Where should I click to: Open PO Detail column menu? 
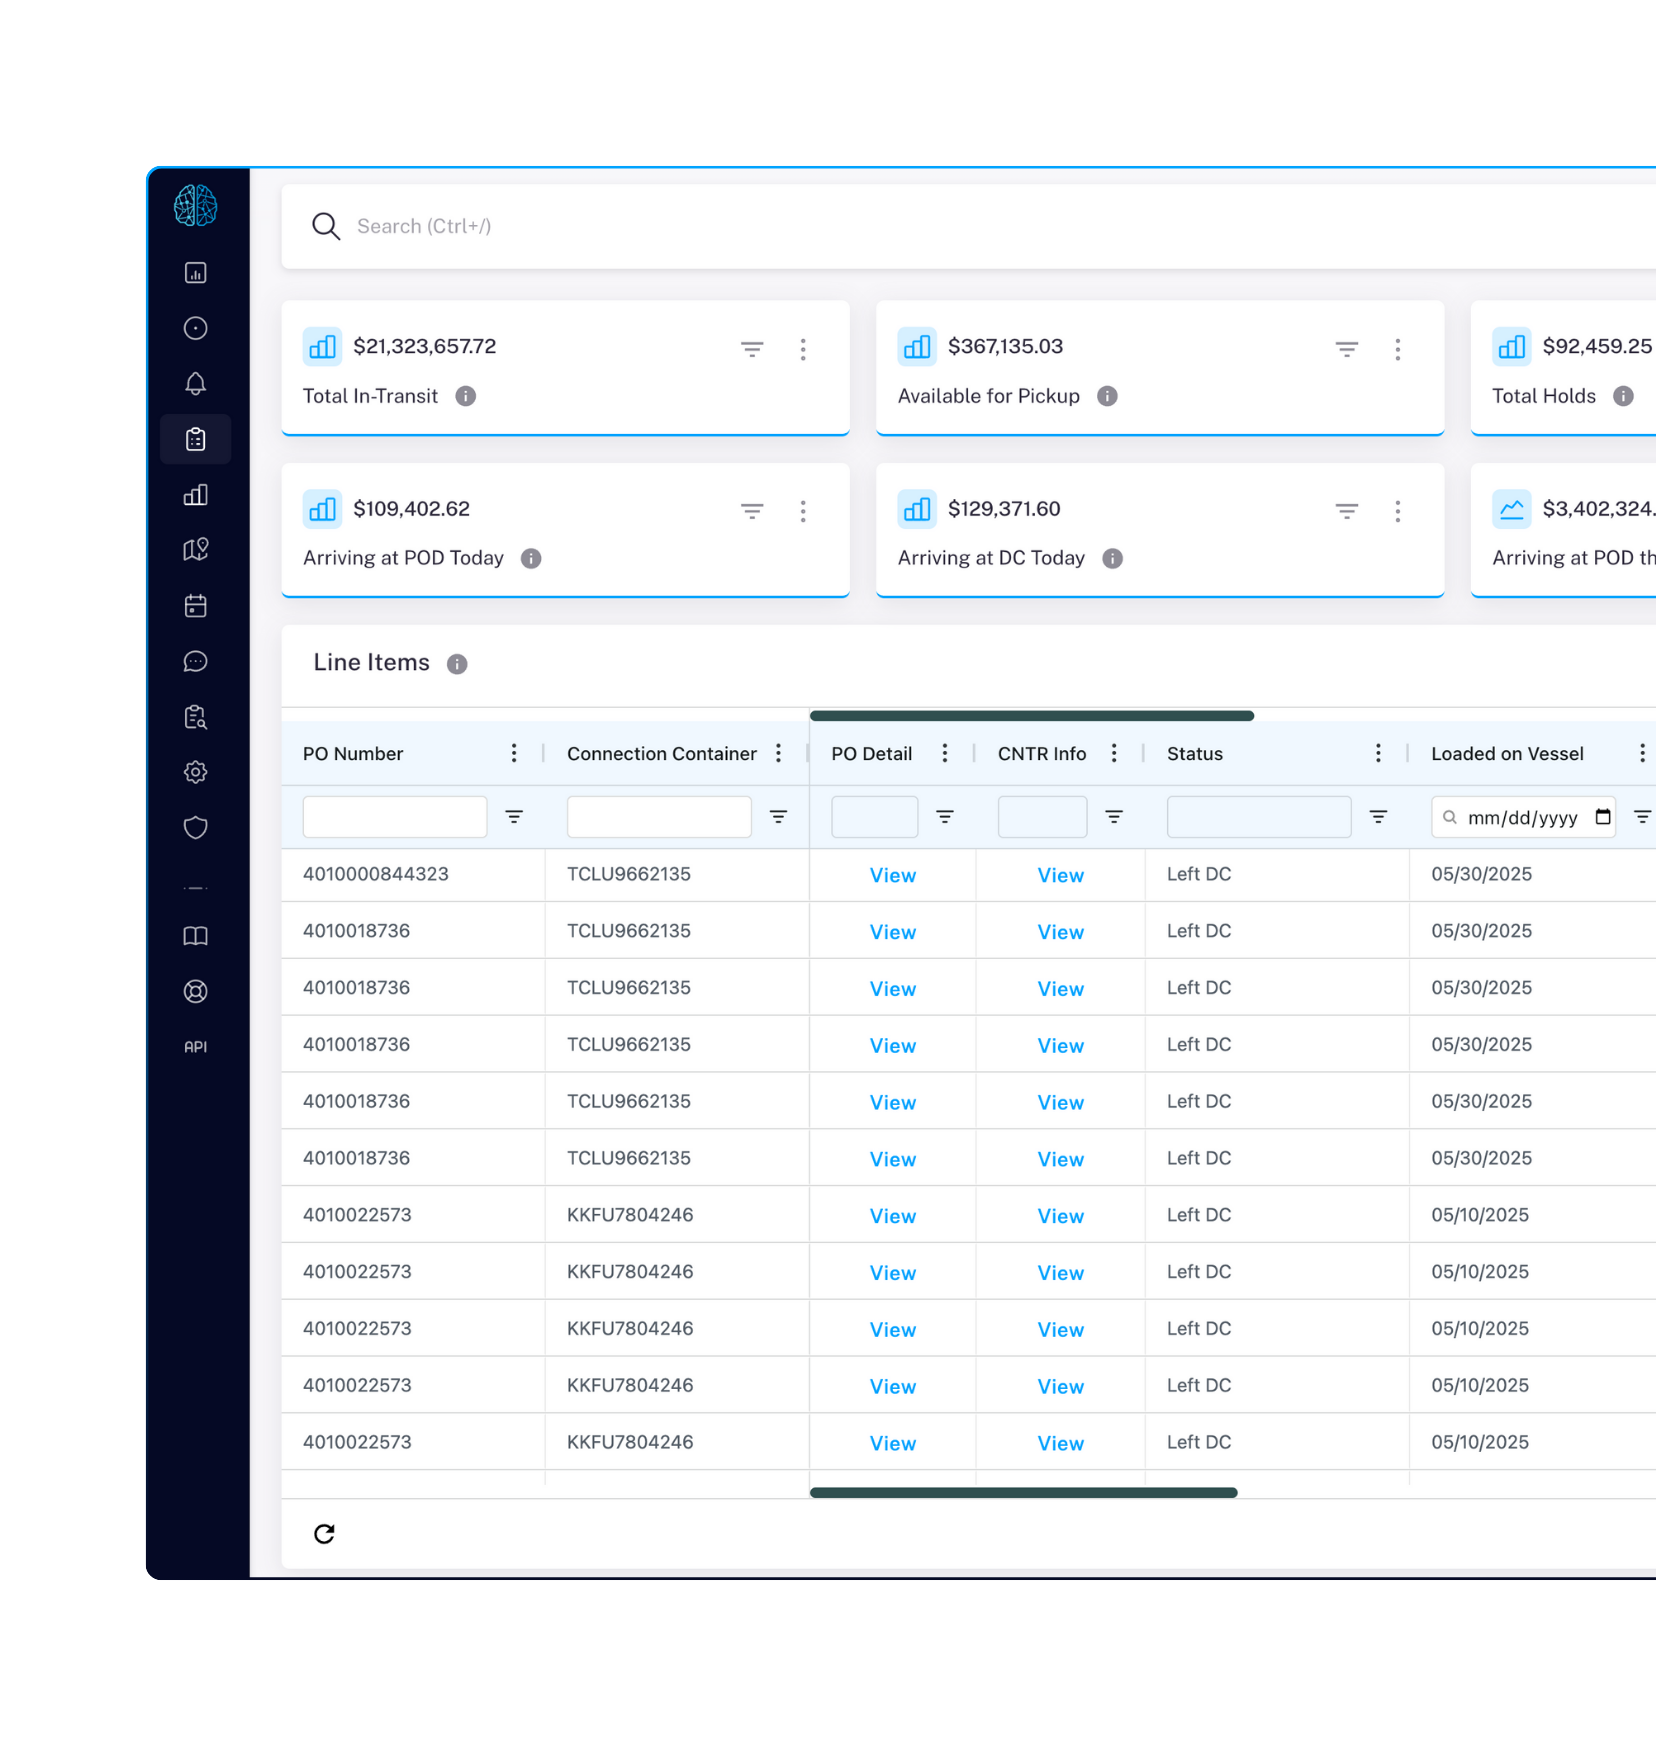945,753
